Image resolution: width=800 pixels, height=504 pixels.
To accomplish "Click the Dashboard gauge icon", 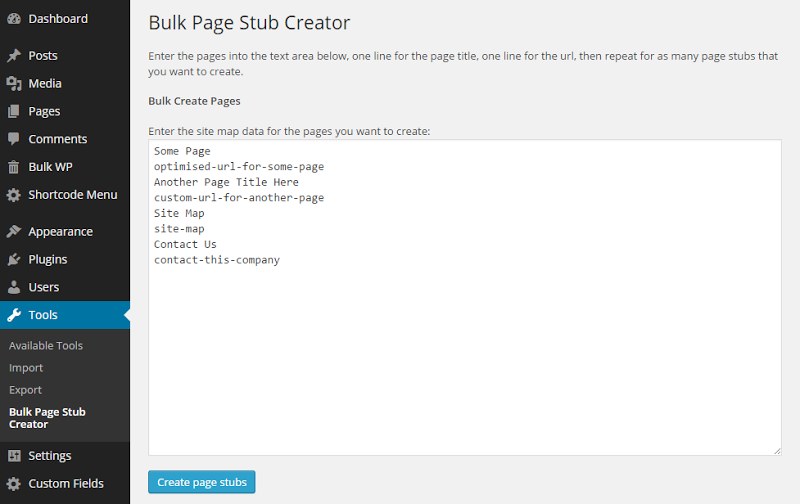I will point(14,19).
